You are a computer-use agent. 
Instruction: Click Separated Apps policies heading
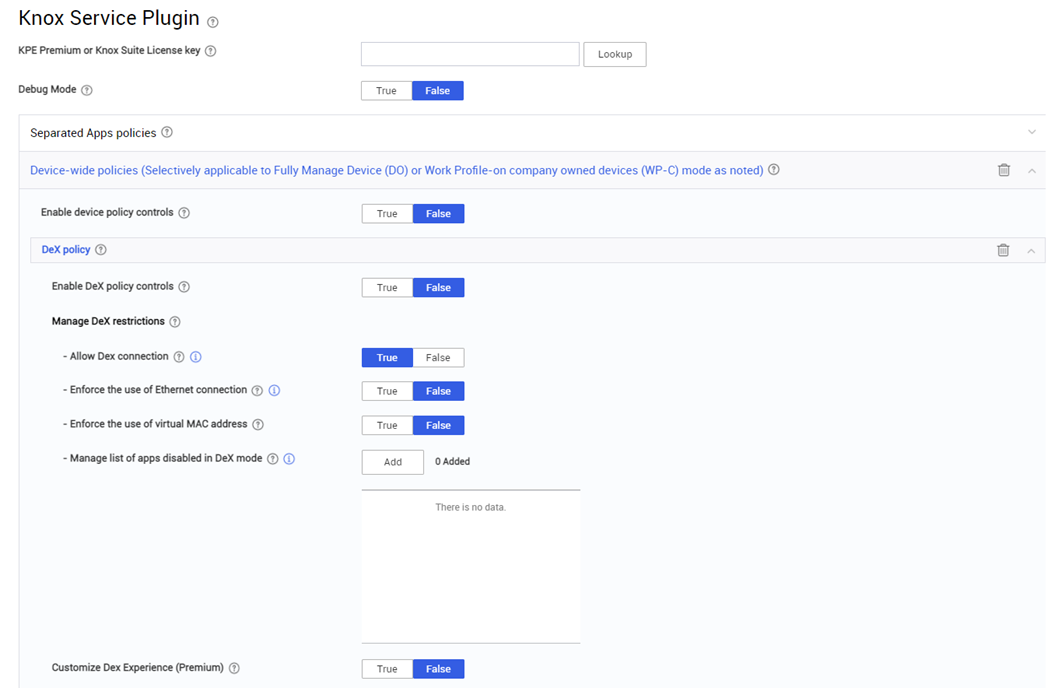point(93,133)
